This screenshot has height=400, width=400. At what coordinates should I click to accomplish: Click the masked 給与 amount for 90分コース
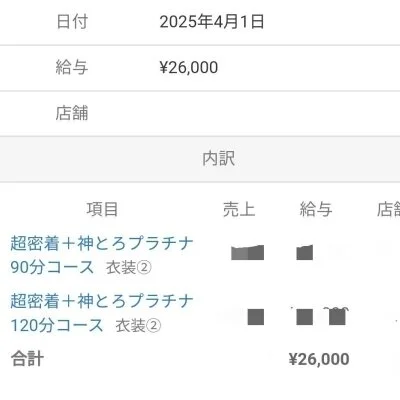point(305,252)
